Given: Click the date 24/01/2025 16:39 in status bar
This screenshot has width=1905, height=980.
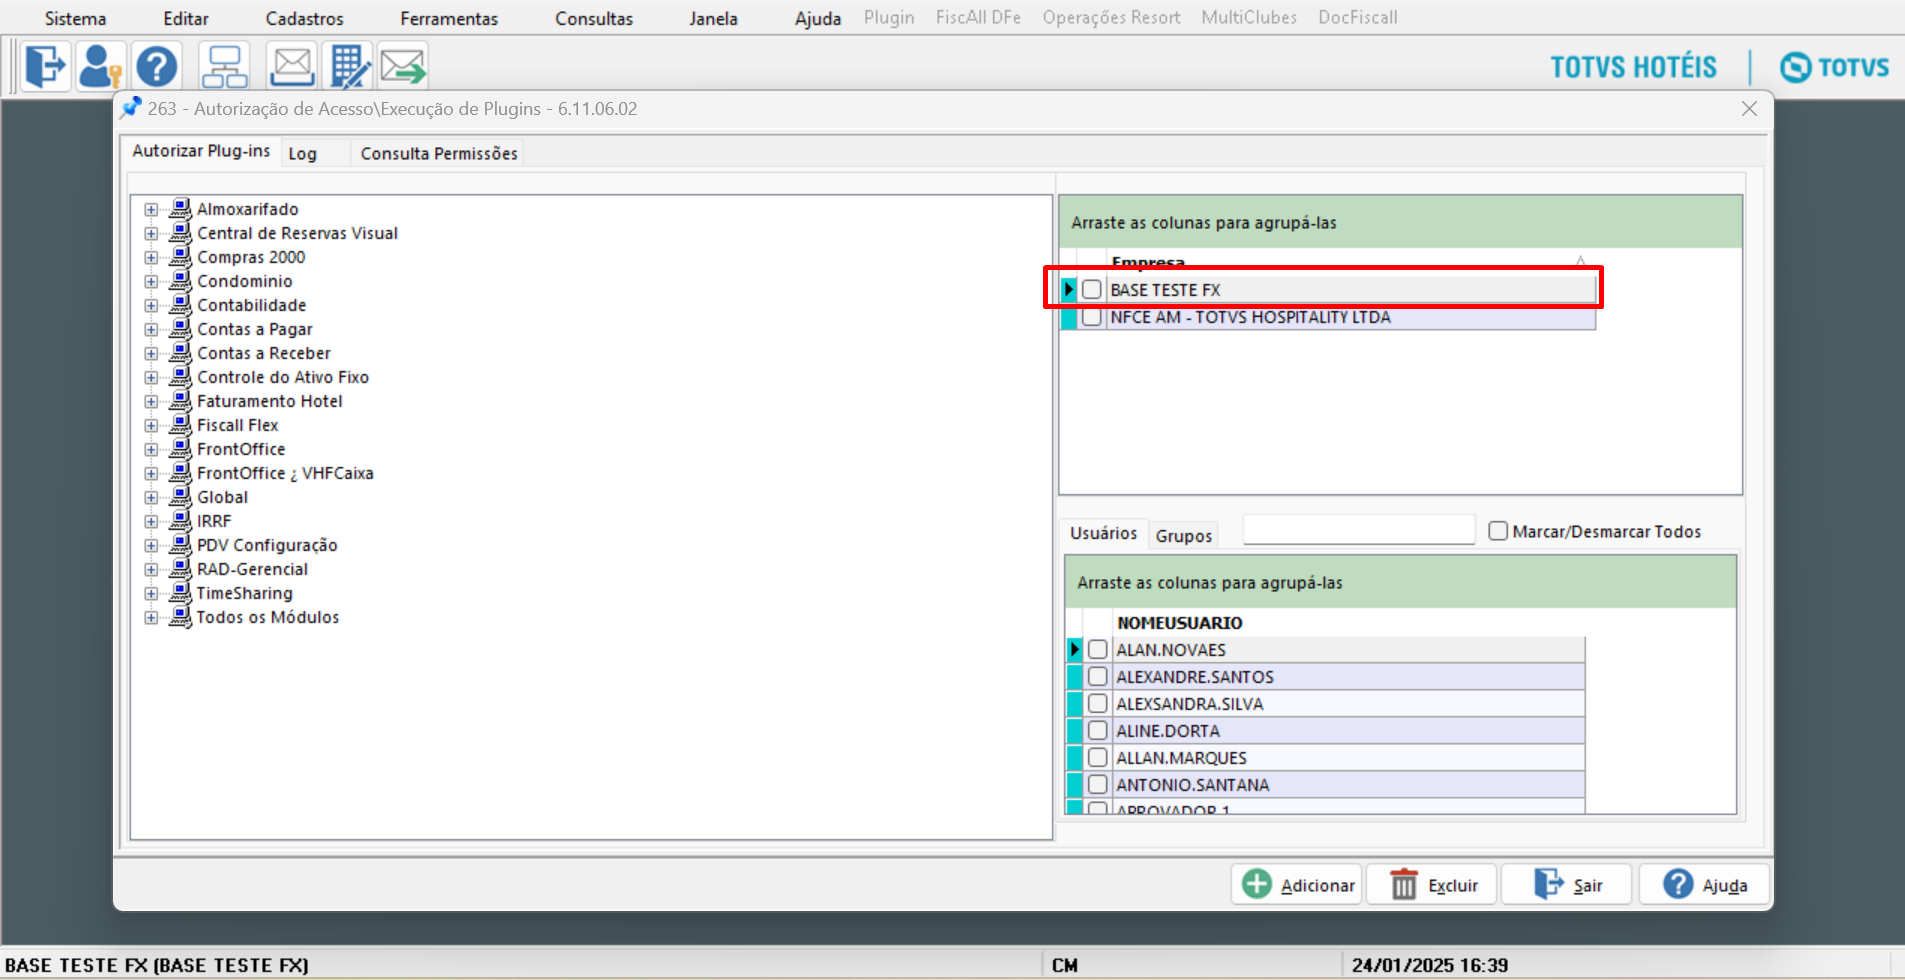Looking at the screenshot, I should (x=1430, y=965).
